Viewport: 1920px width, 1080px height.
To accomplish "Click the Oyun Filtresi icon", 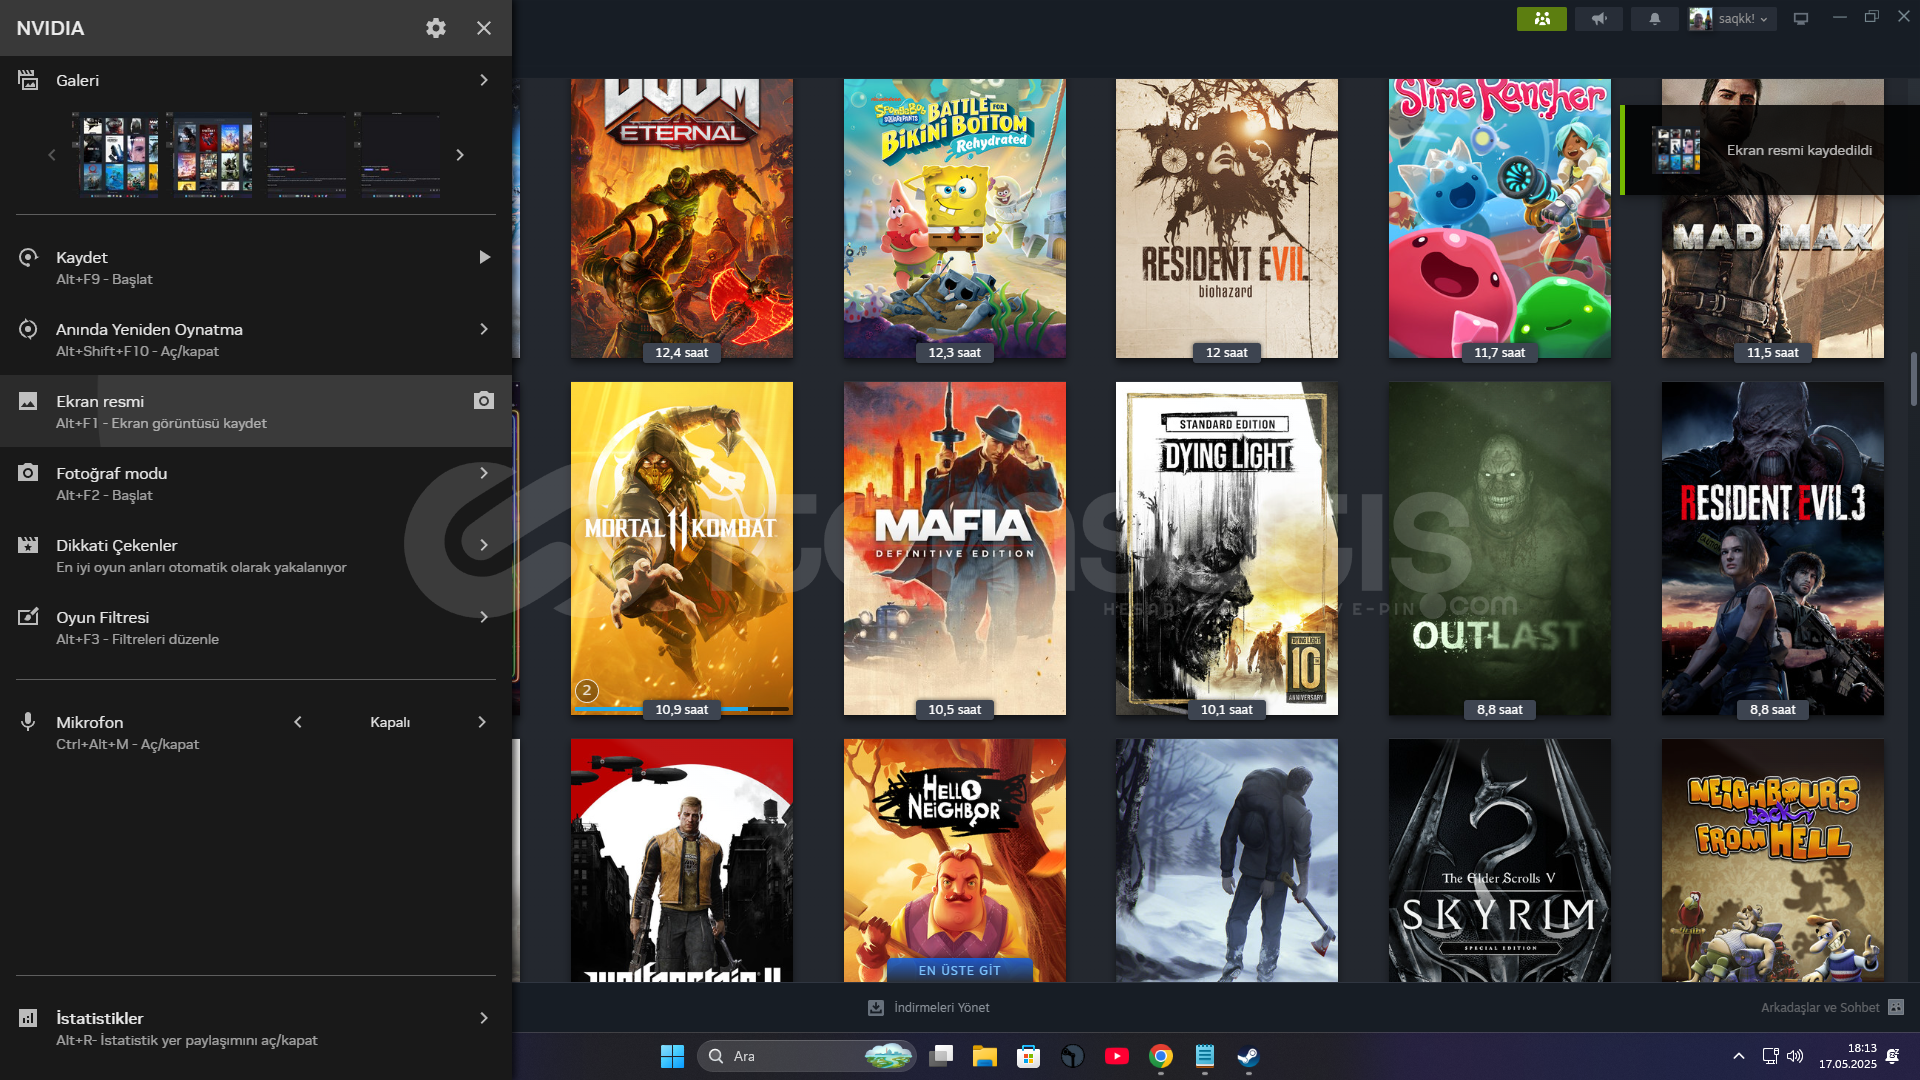I will point(28,617).
